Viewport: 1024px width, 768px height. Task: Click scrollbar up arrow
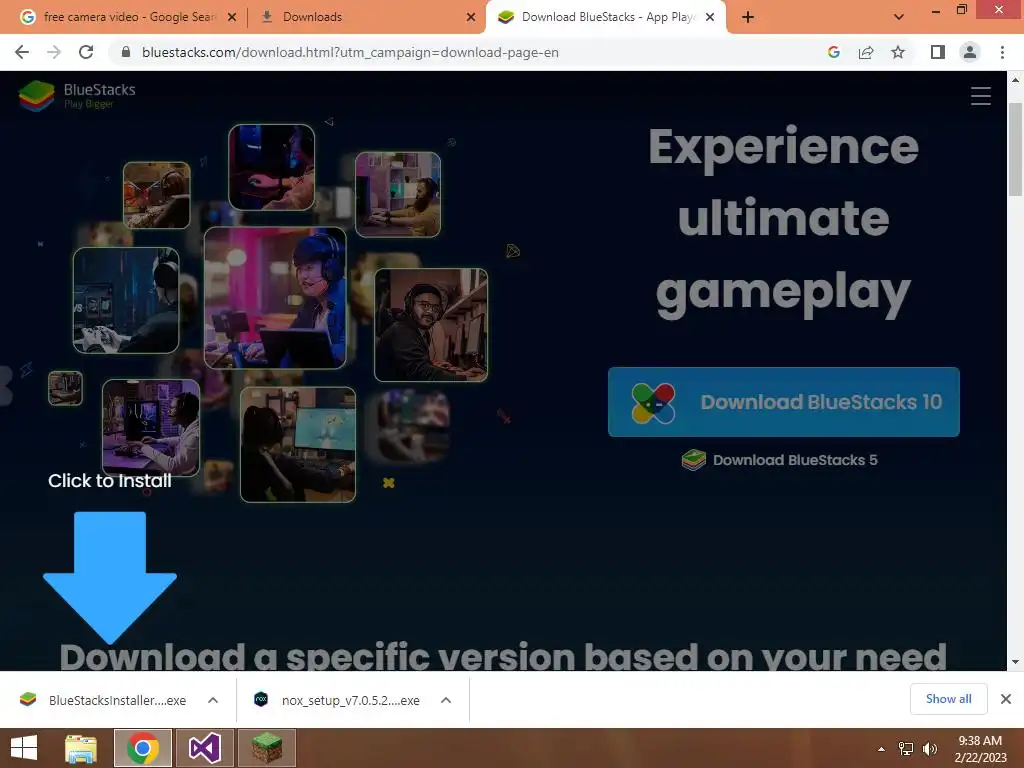pyautogui.click(x=1015, y=80)
